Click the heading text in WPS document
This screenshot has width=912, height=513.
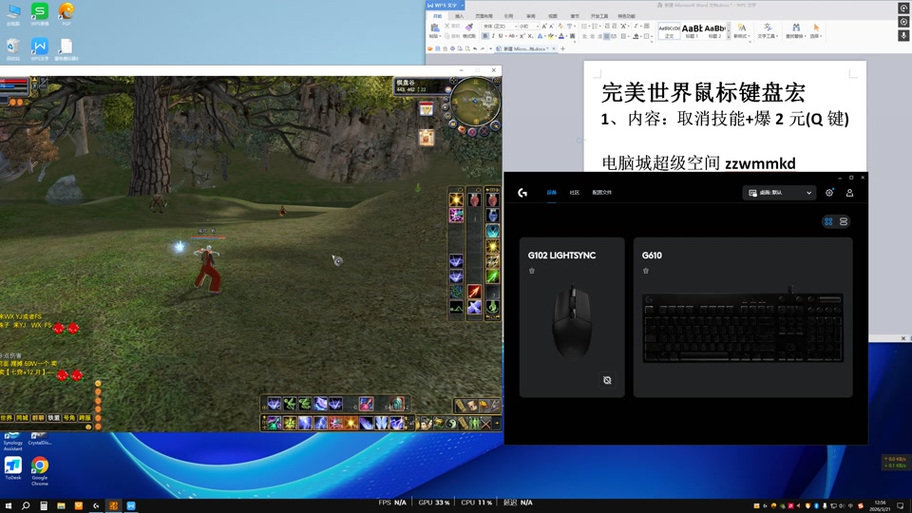click(x=703, y=92)
